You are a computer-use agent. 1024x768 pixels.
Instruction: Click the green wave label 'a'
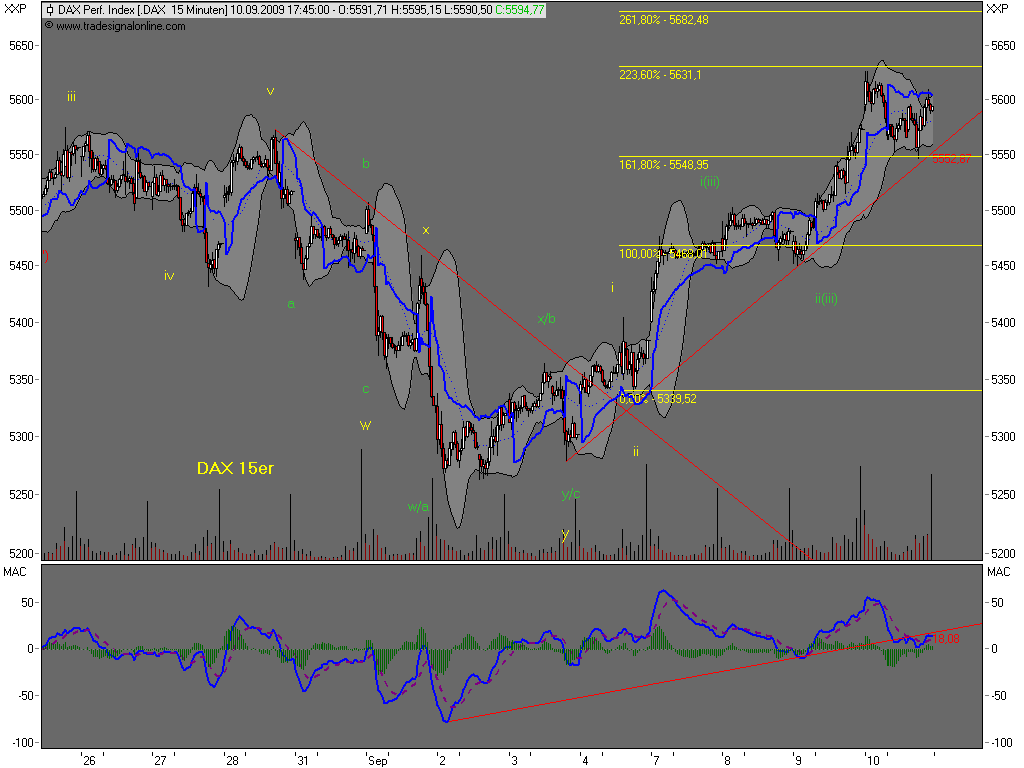(x=291, y=304)
